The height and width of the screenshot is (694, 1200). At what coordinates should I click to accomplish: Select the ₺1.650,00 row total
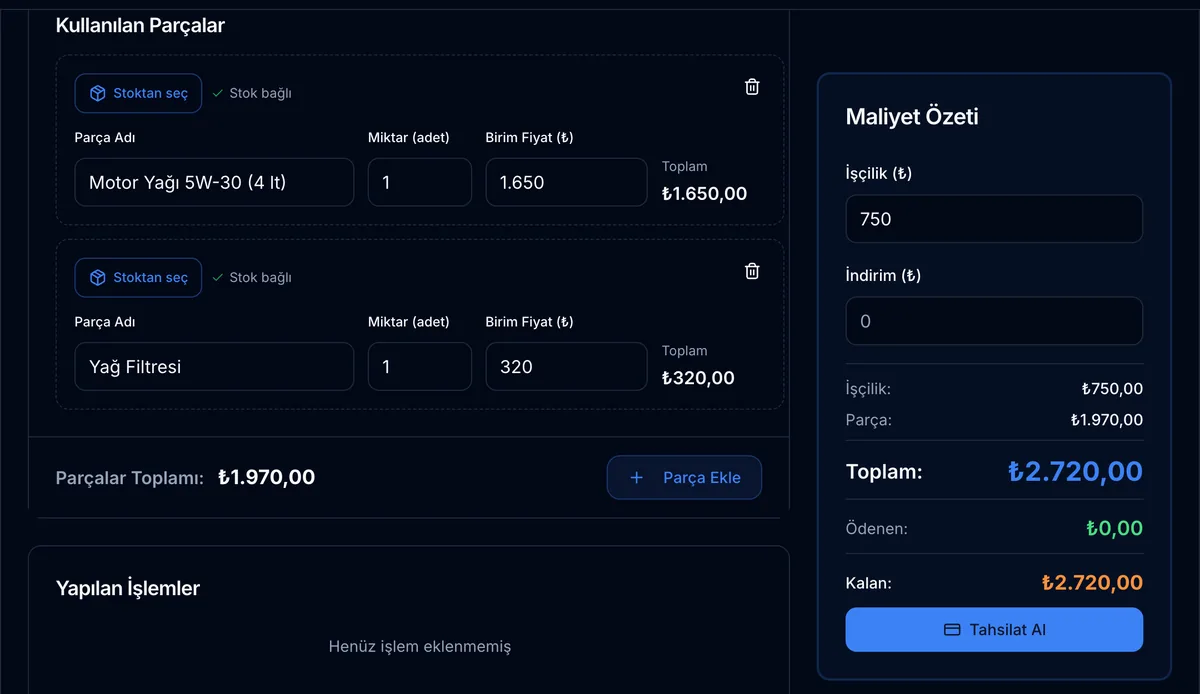point(704,194)
